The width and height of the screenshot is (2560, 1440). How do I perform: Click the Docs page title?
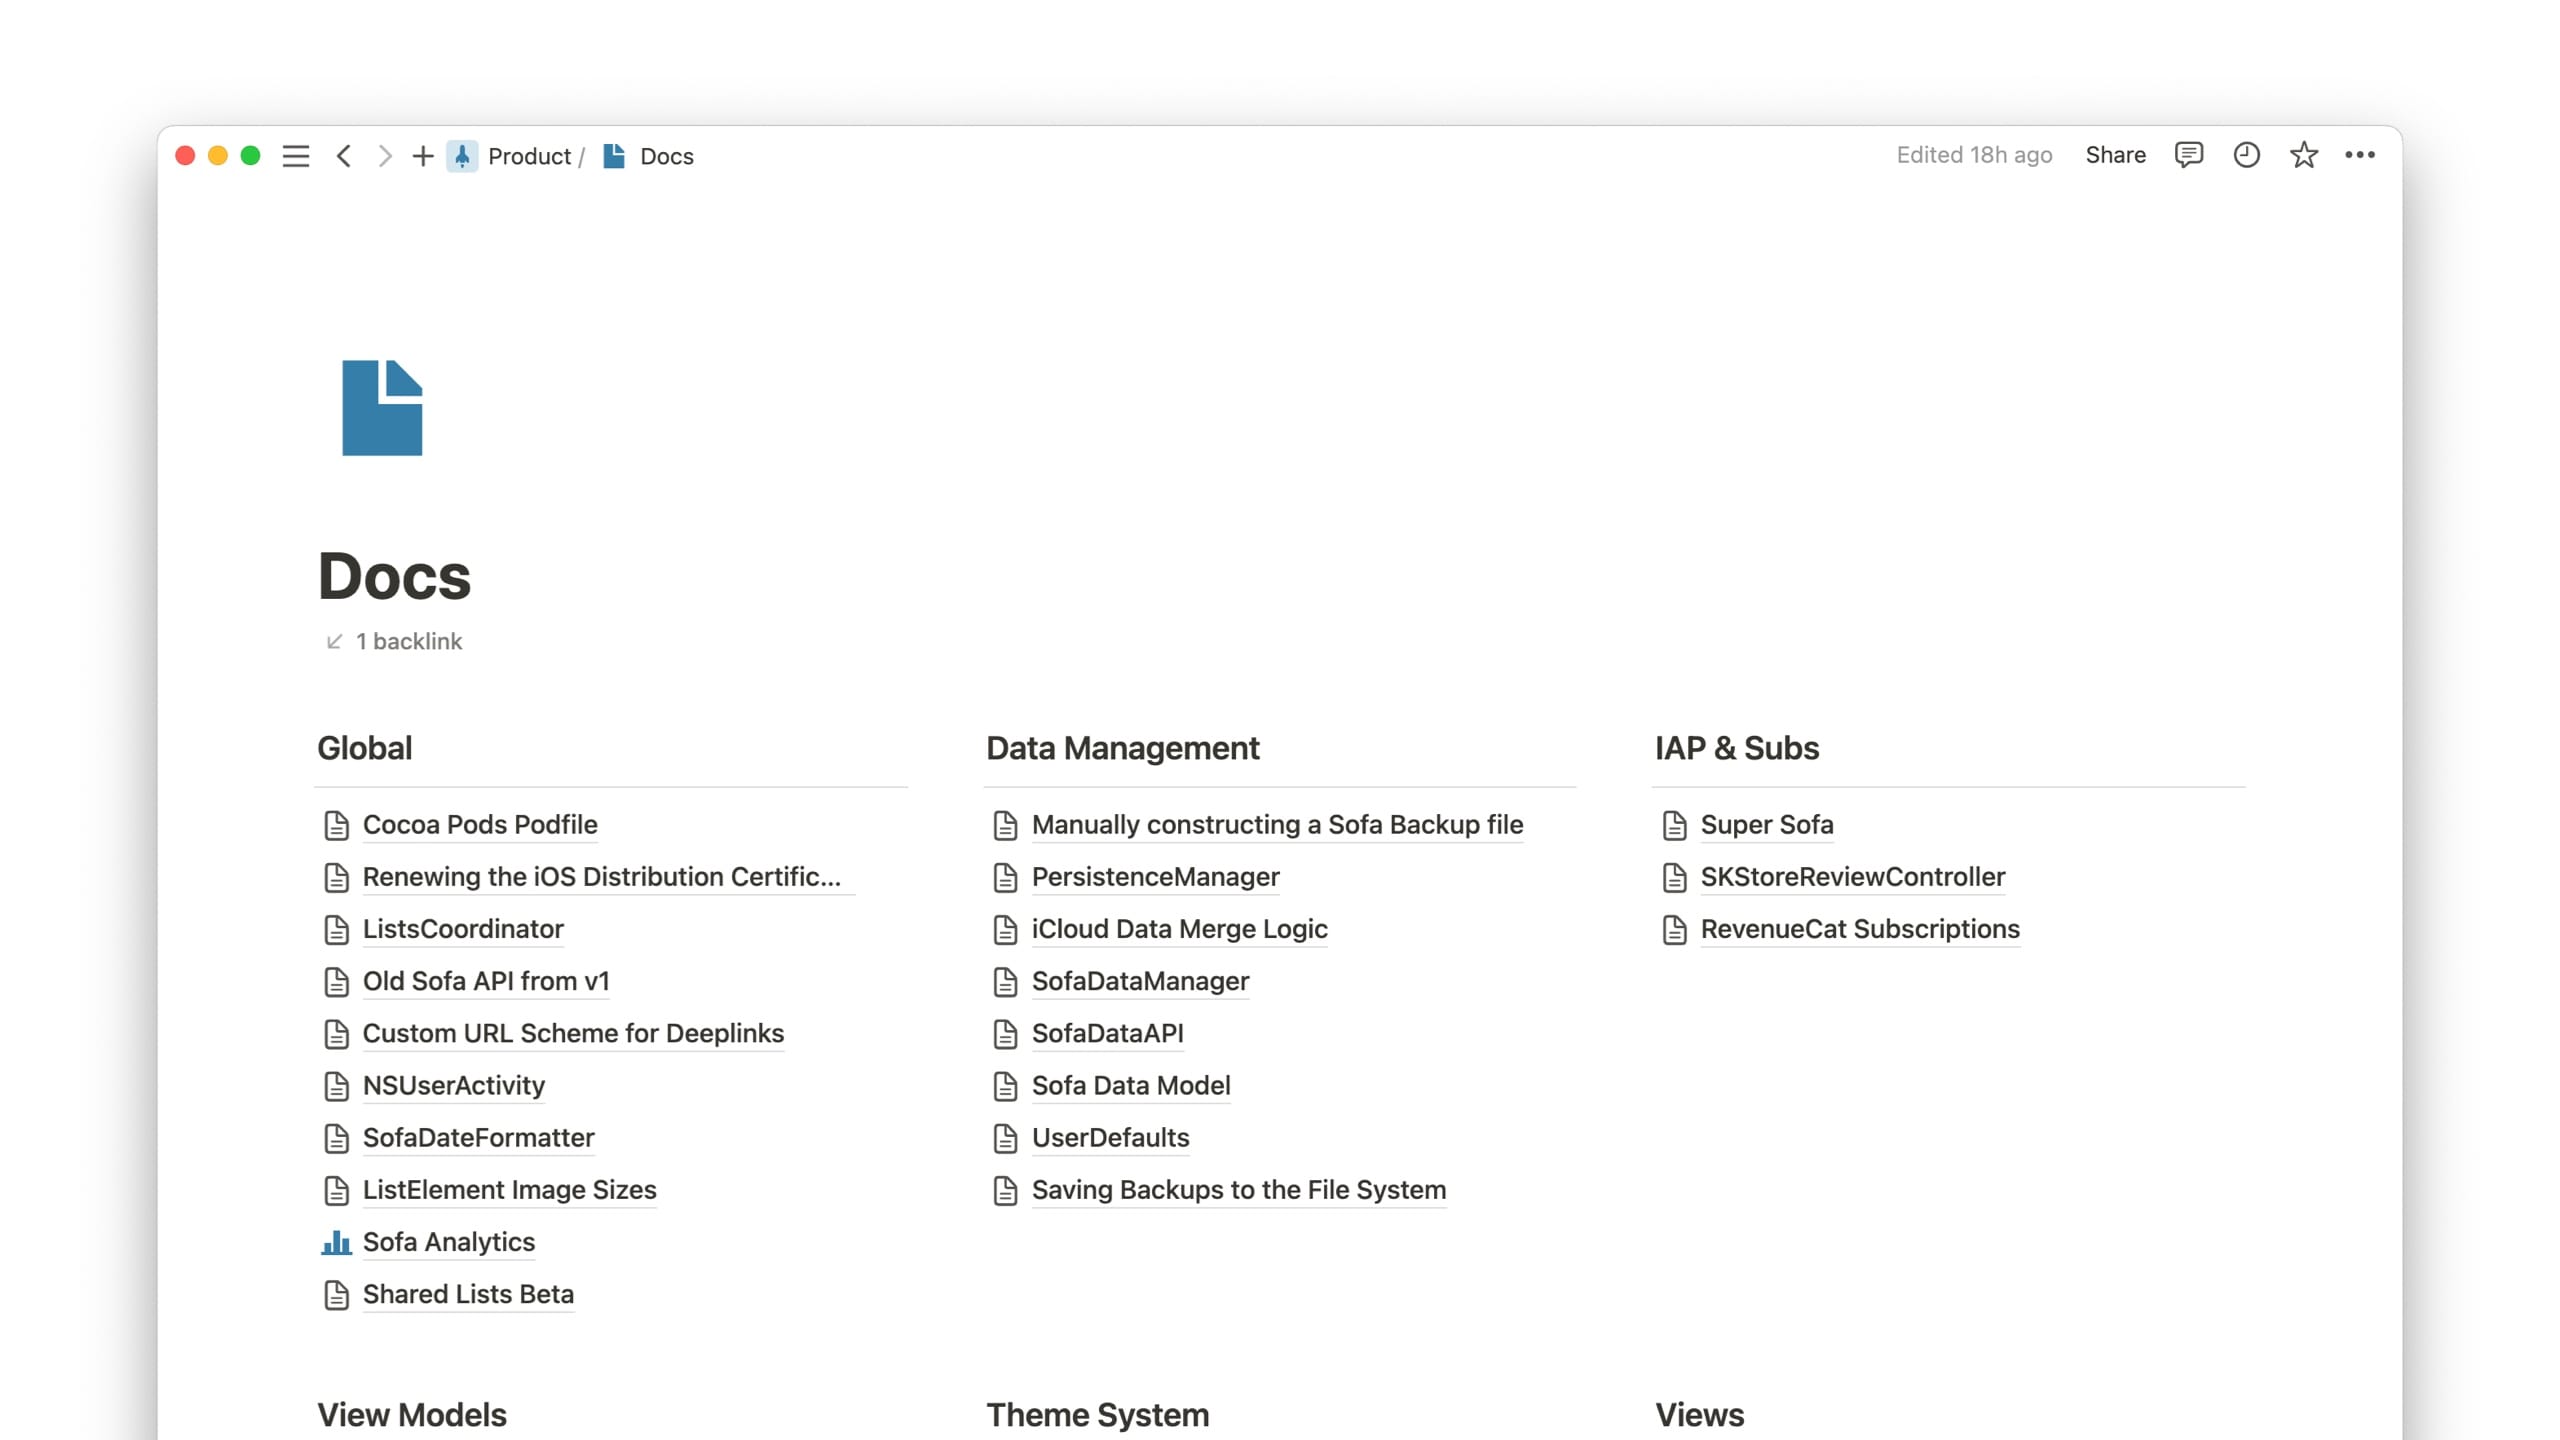394,577
